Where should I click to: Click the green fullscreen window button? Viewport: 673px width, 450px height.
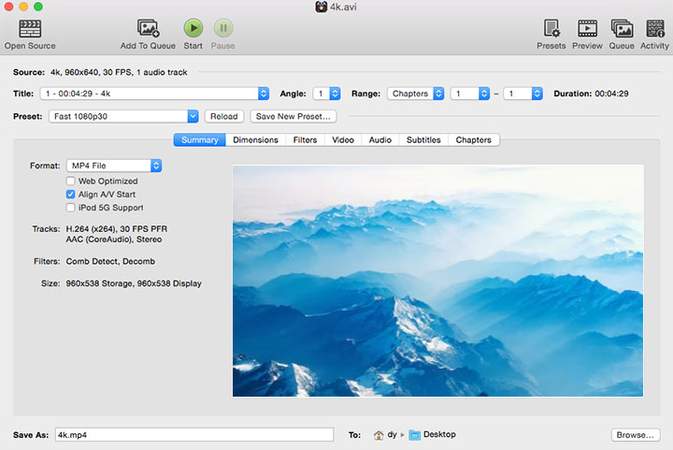click(38, 6)
